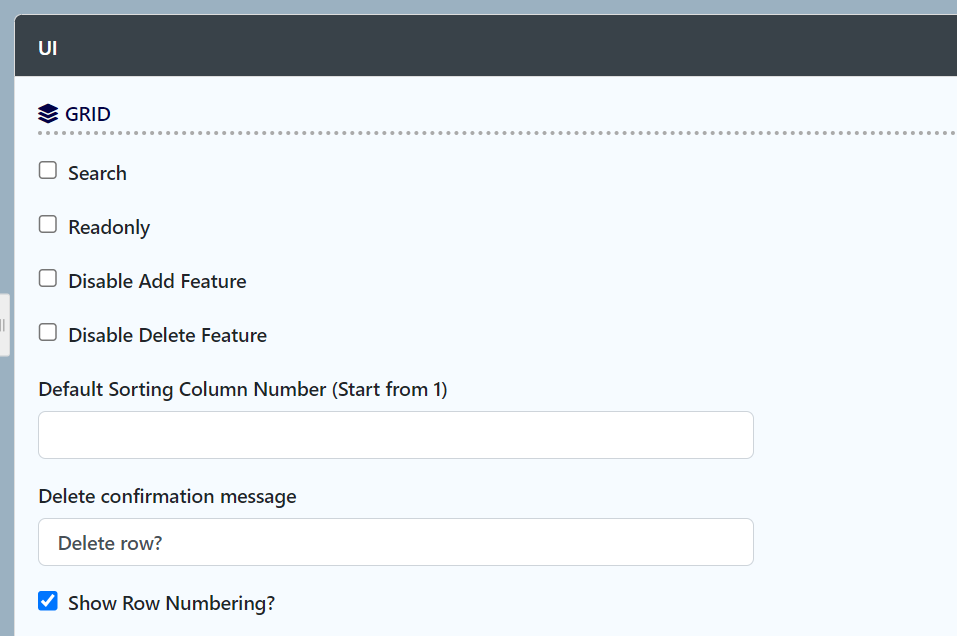957x636 pixels.
Task: Uncheck the Show Row Numbering checkbox
Action: tap(48, 601)
